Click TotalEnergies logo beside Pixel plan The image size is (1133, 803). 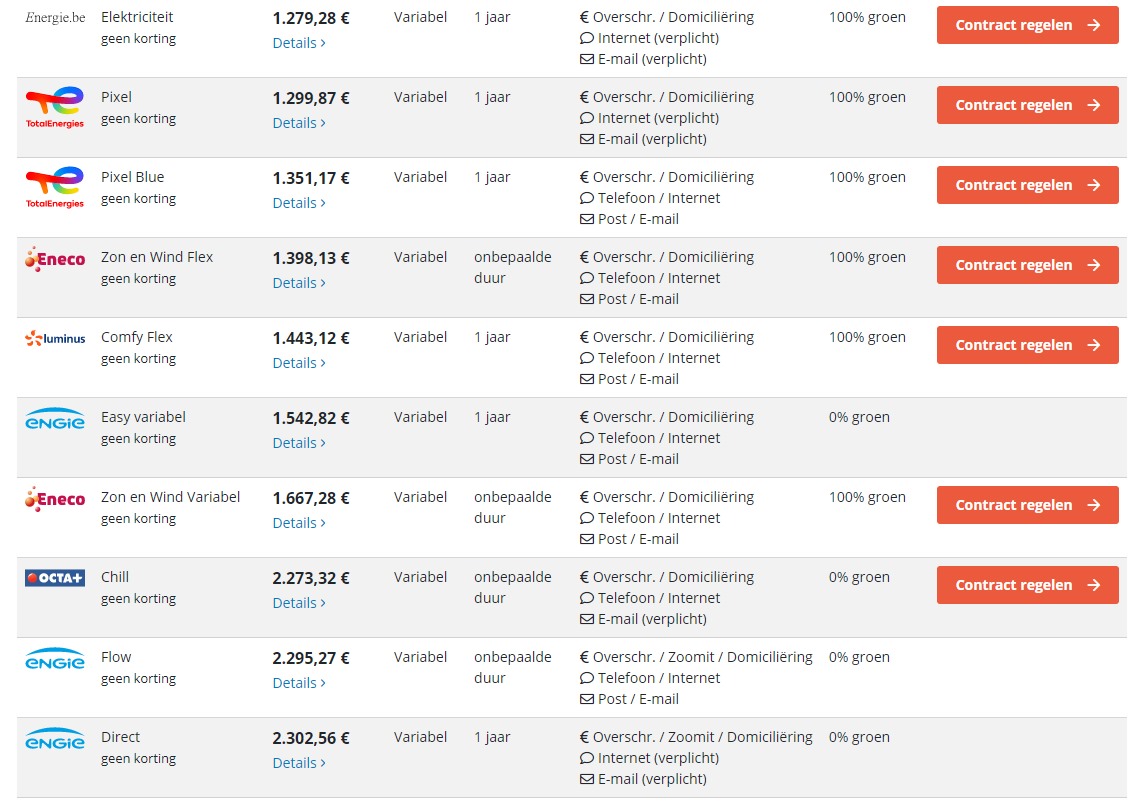click(x=55, y=107)
